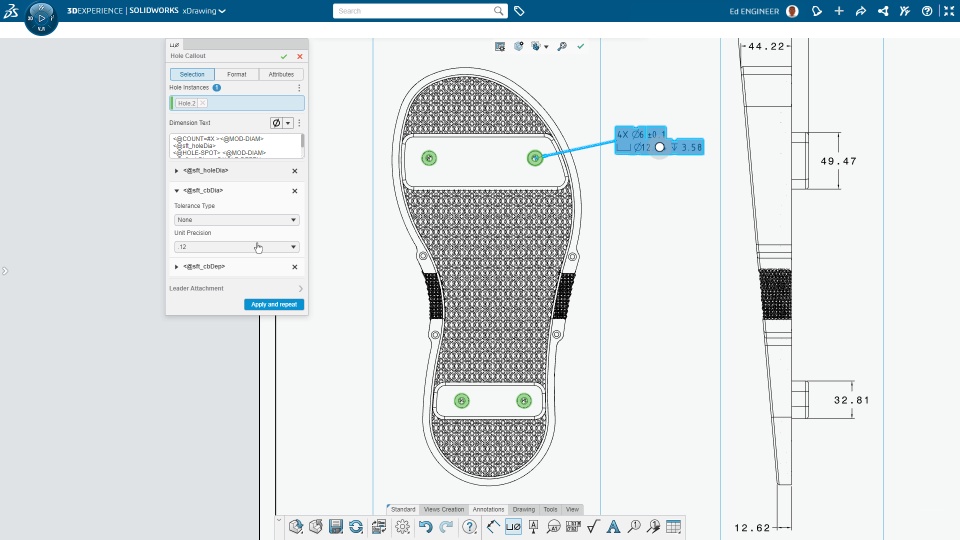
Task: Switch to the Format tab
Action: tap(236, 74)
